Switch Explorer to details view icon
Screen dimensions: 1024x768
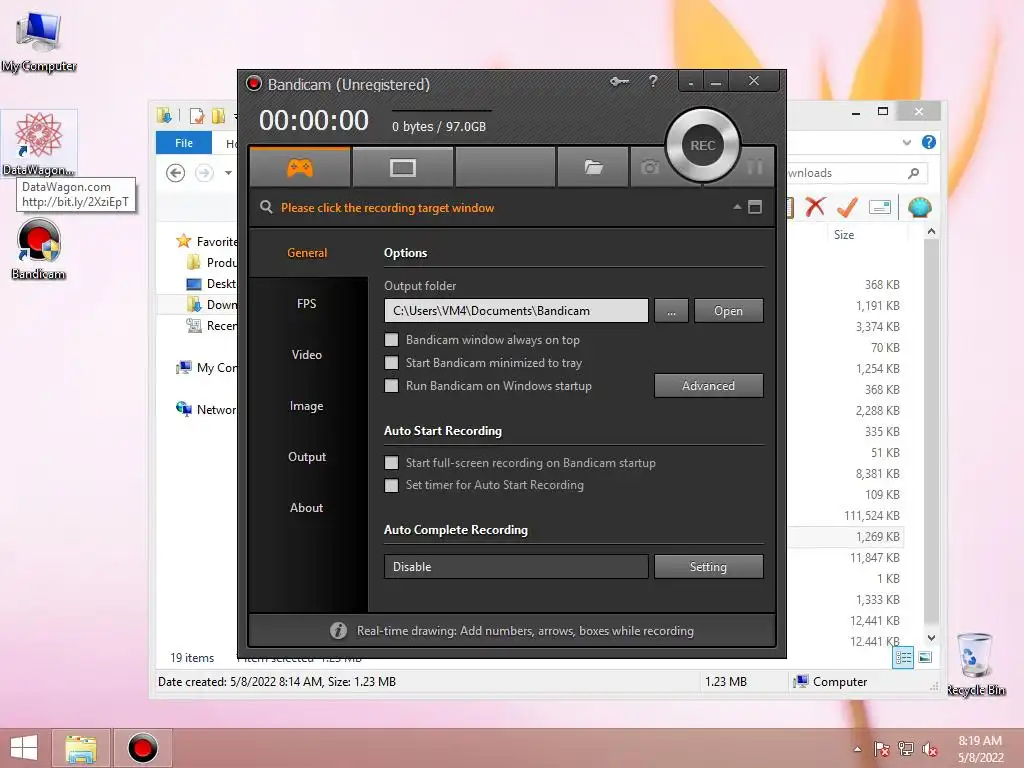[903, 658]
